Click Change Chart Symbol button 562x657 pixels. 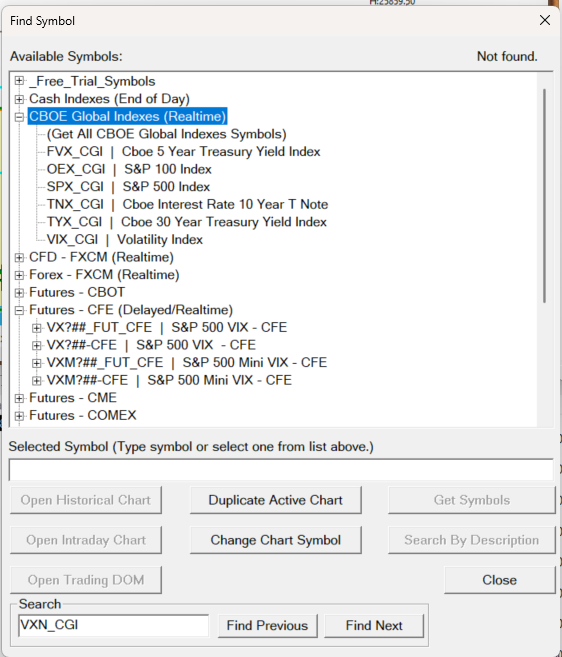tap(275, 540)
